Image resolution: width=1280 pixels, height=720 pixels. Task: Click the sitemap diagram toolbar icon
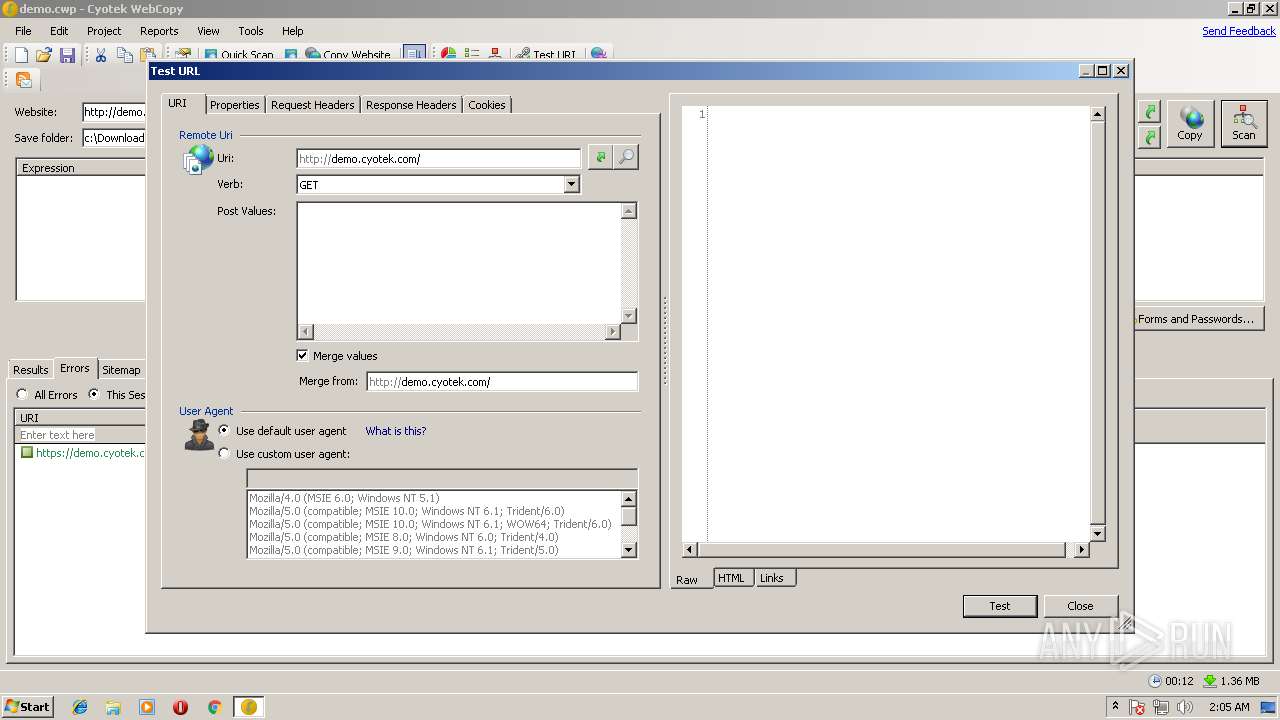click(495, 54)
